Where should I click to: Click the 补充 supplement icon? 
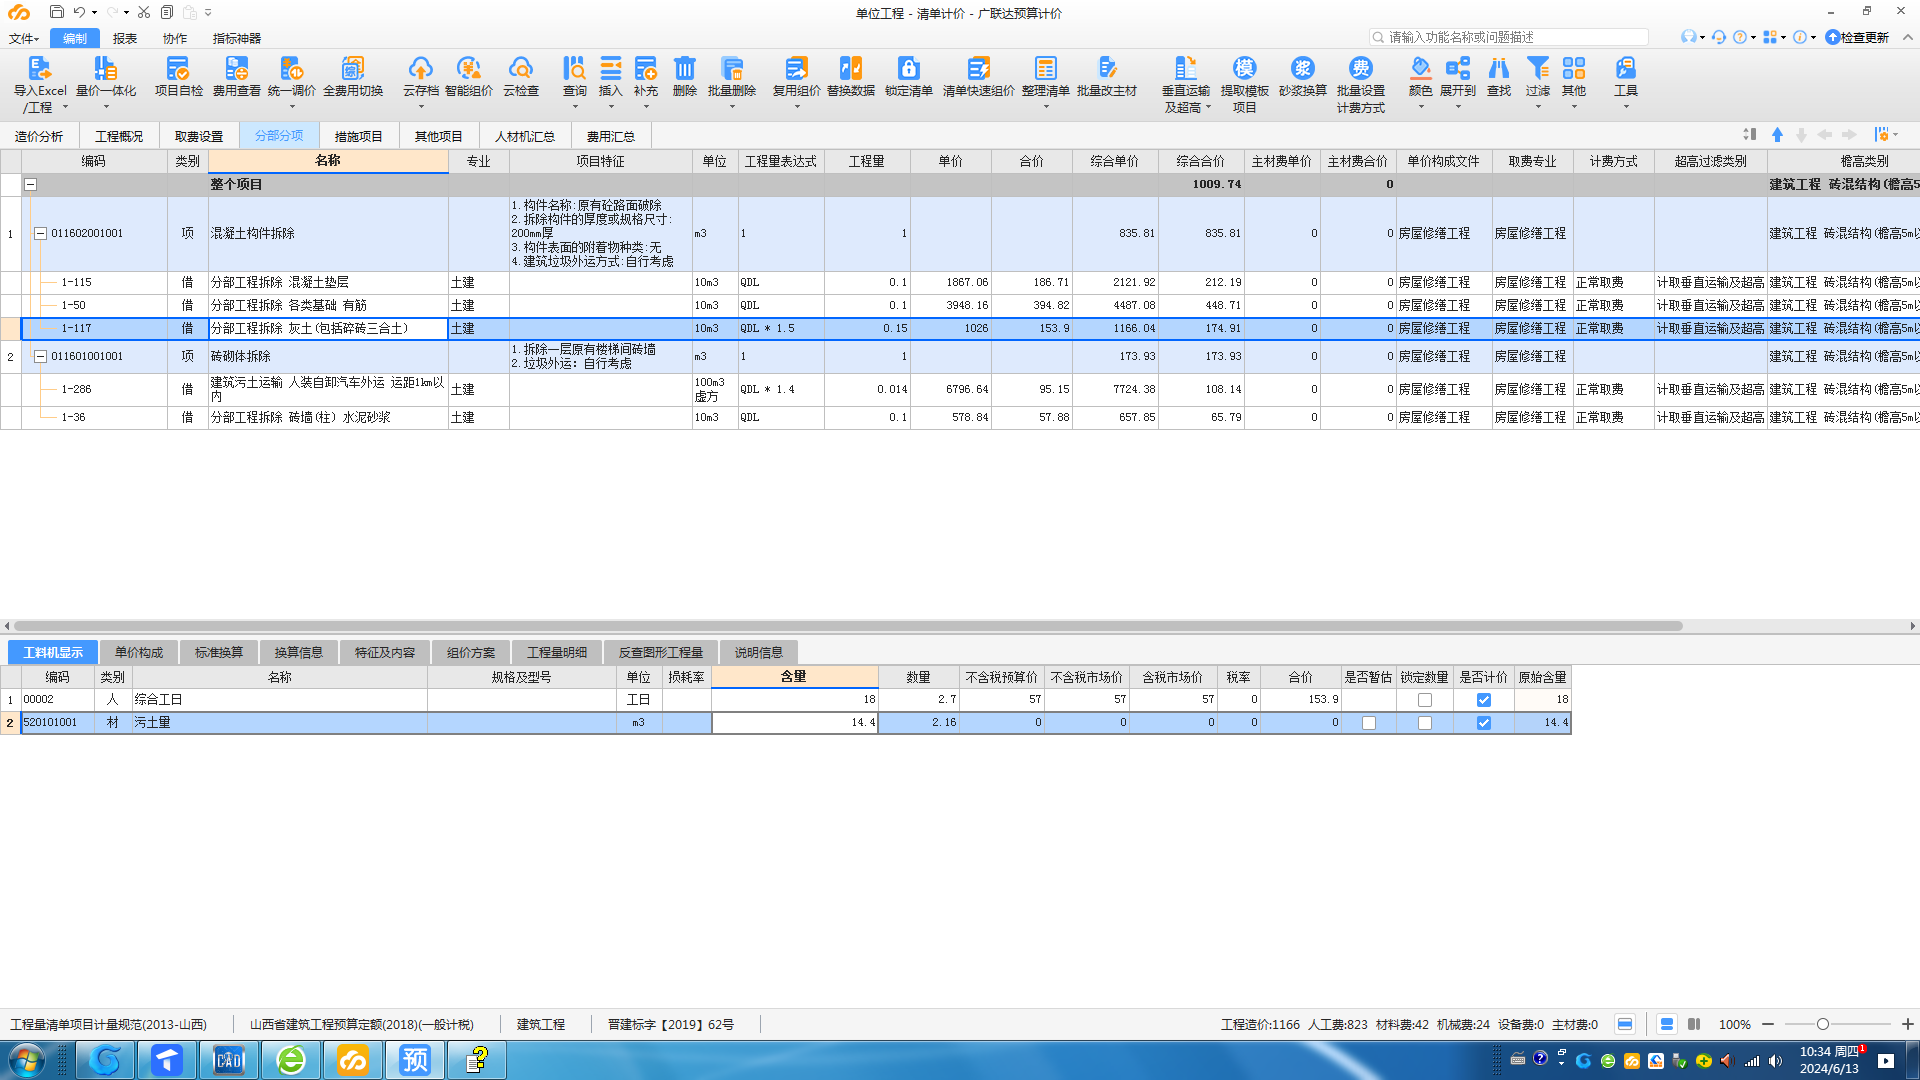(646, 68)
